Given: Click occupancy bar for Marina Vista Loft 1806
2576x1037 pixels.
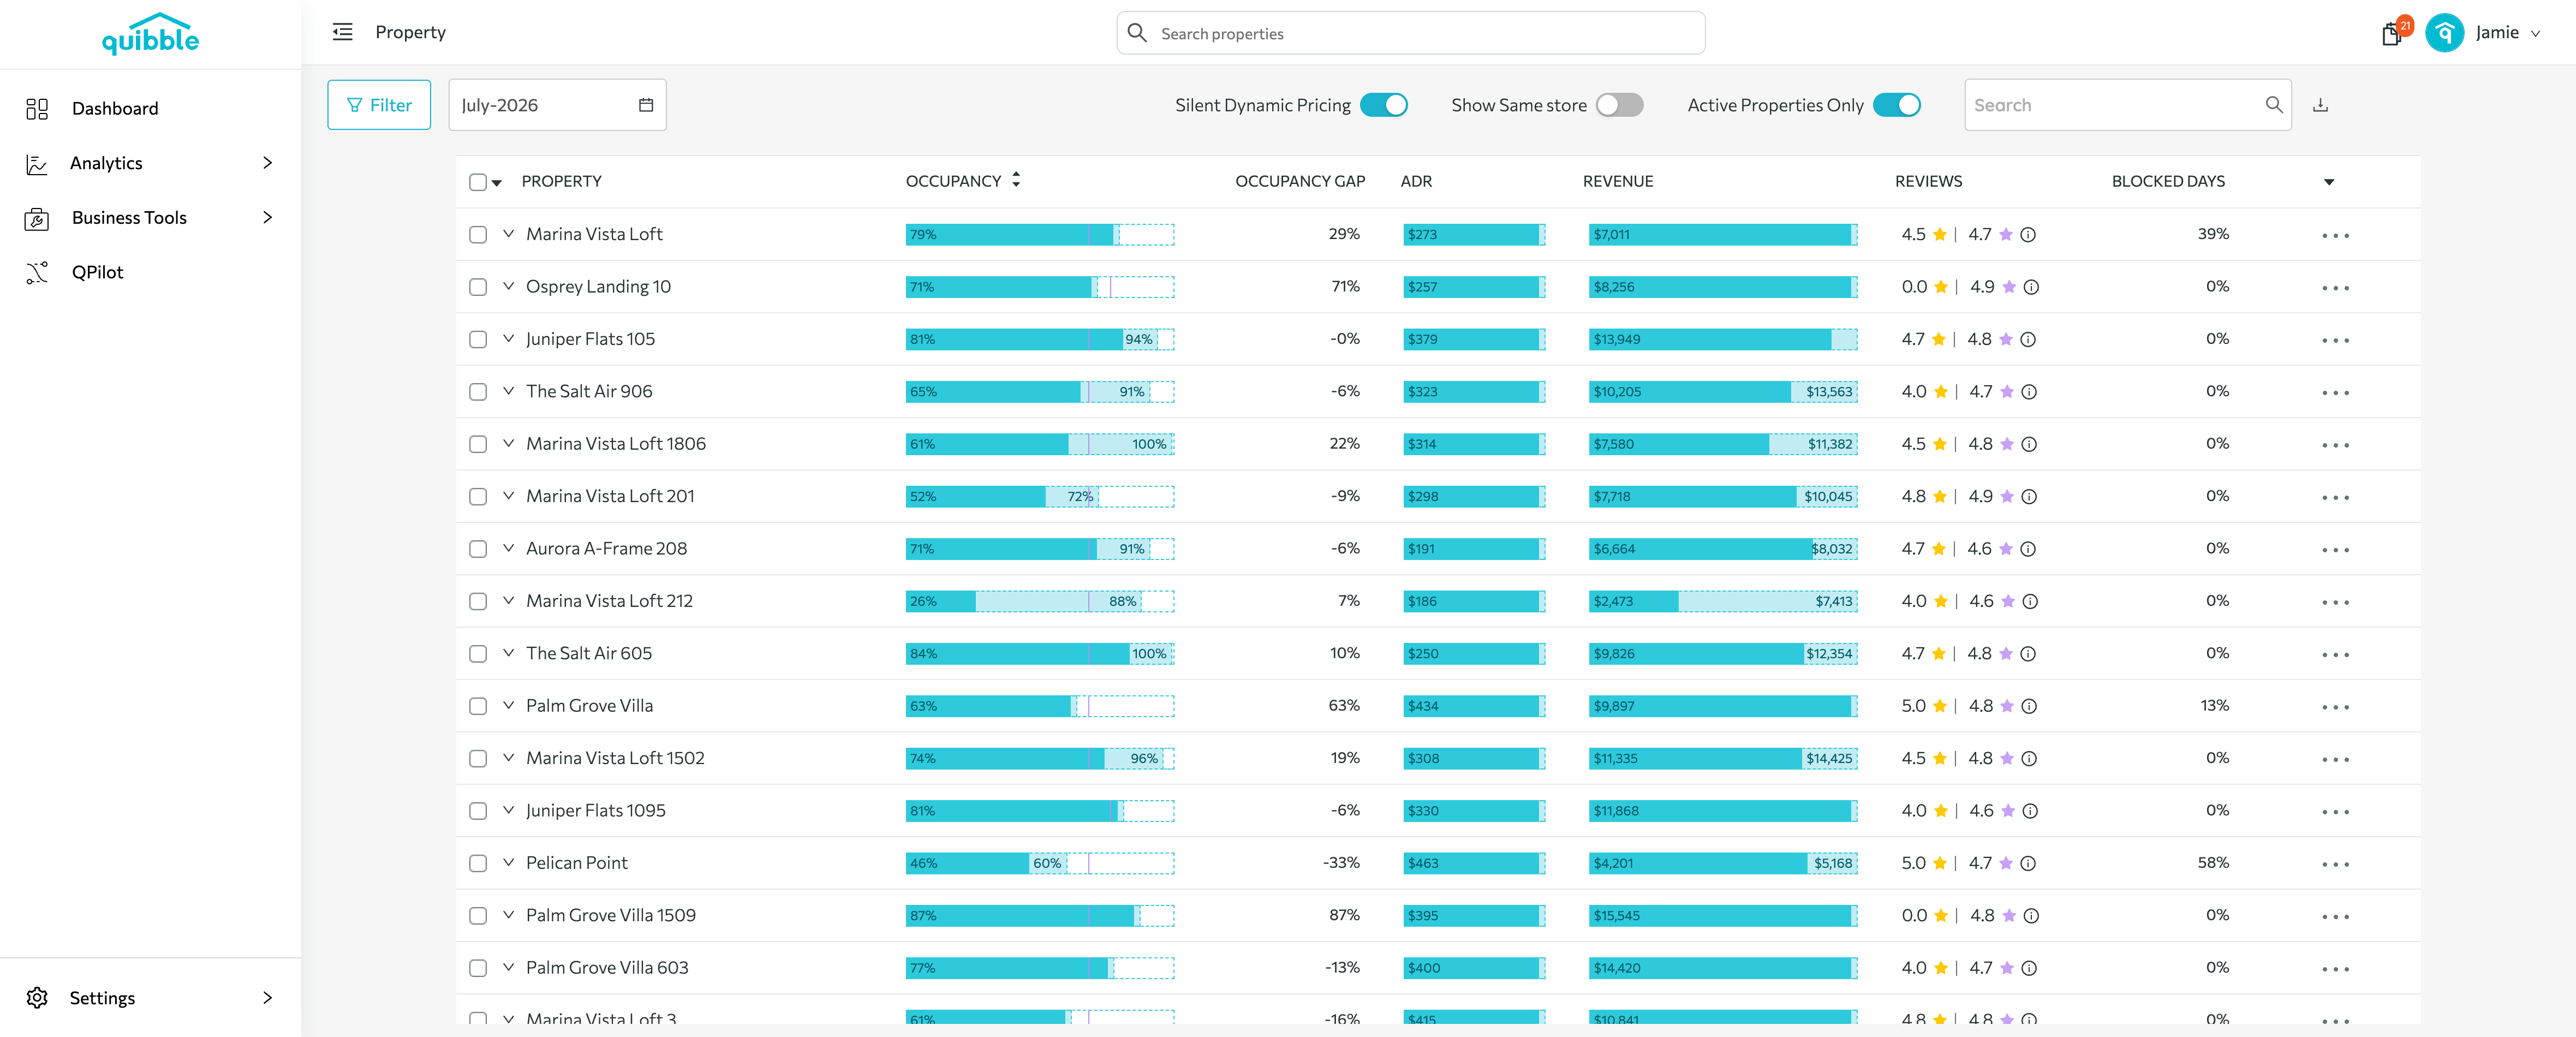Looking at the screenshot, I should (1040, 444).
